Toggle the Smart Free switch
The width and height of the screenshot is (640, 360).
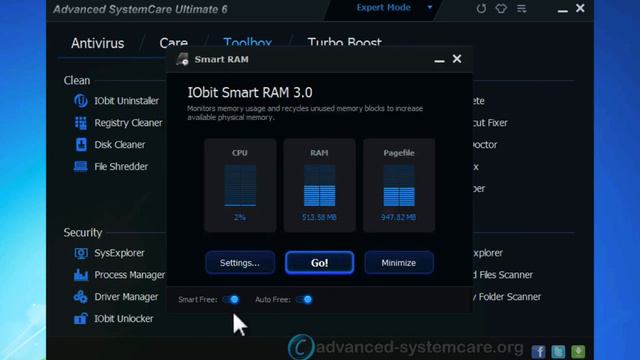click(x=231, y=300)
